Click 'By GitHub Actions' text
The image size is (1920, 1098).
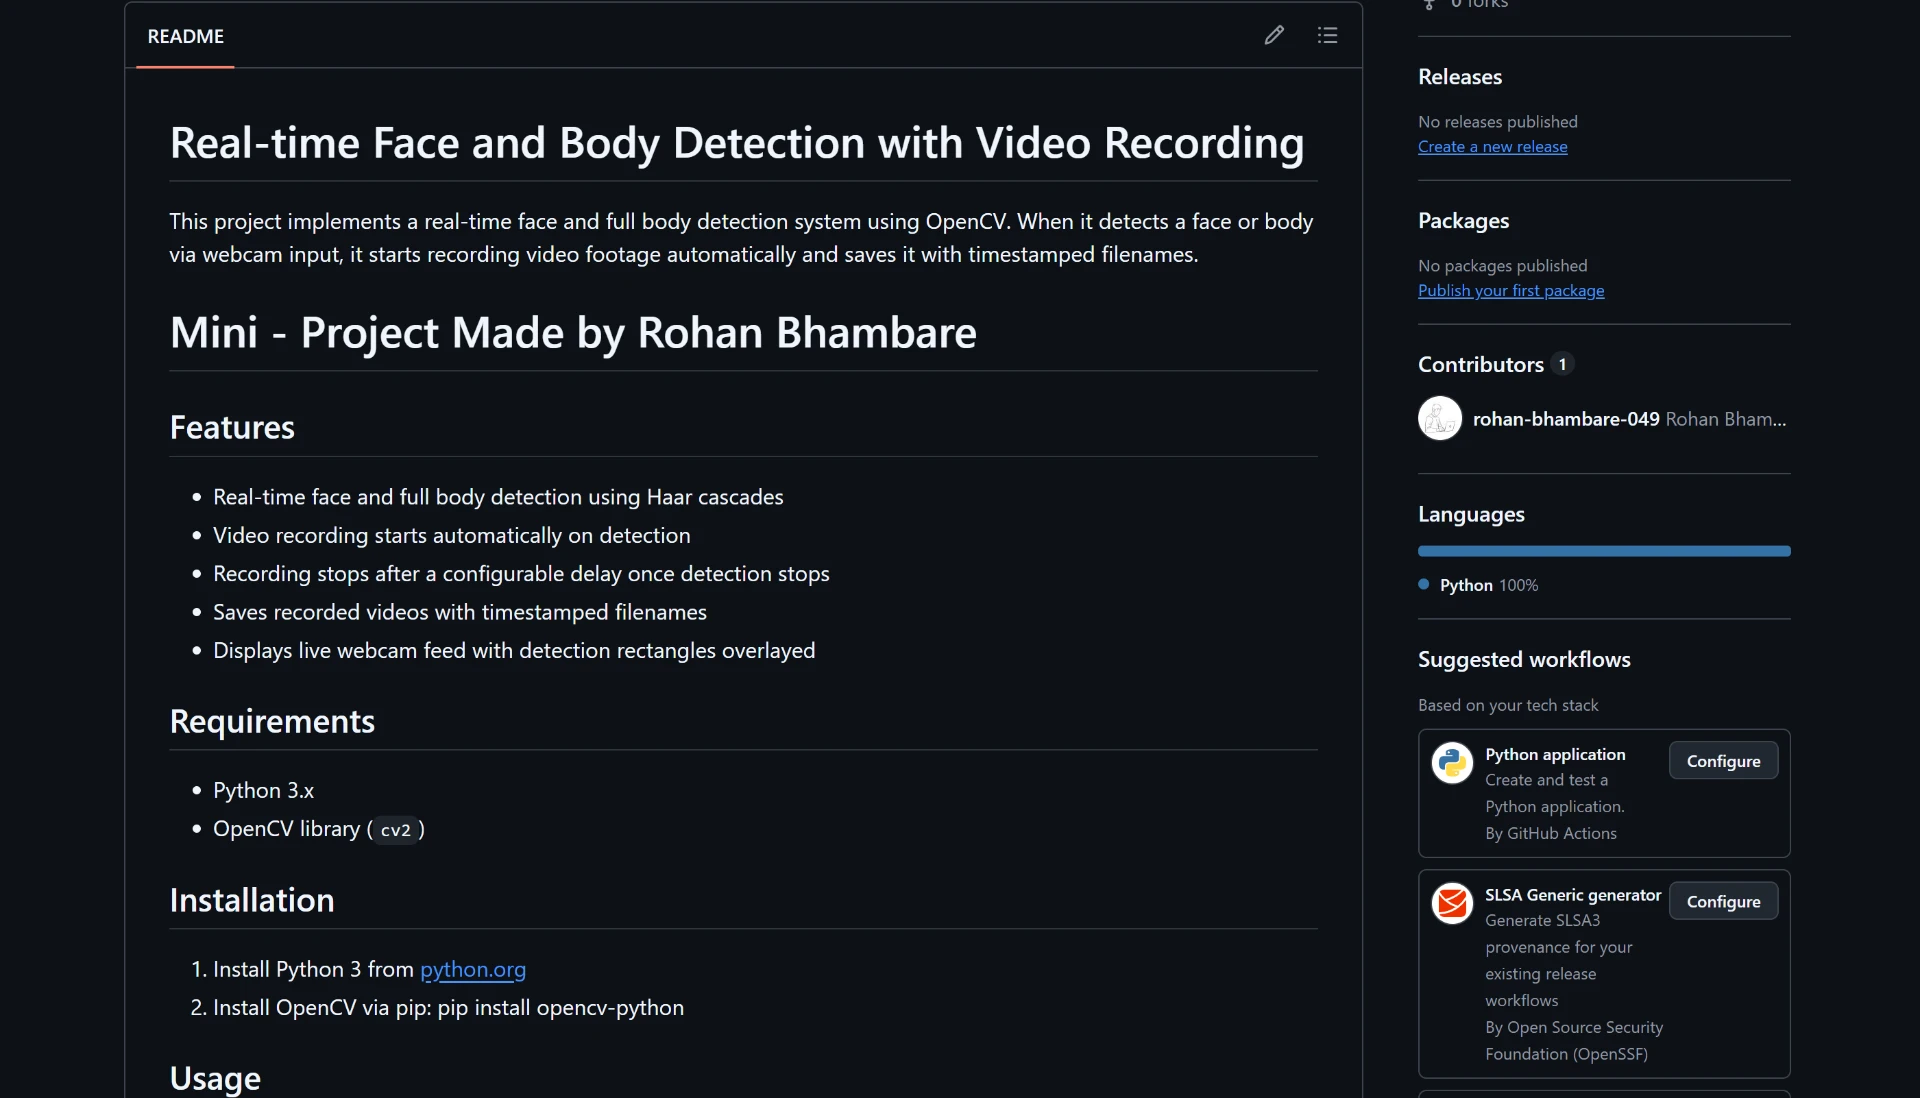1550,833
